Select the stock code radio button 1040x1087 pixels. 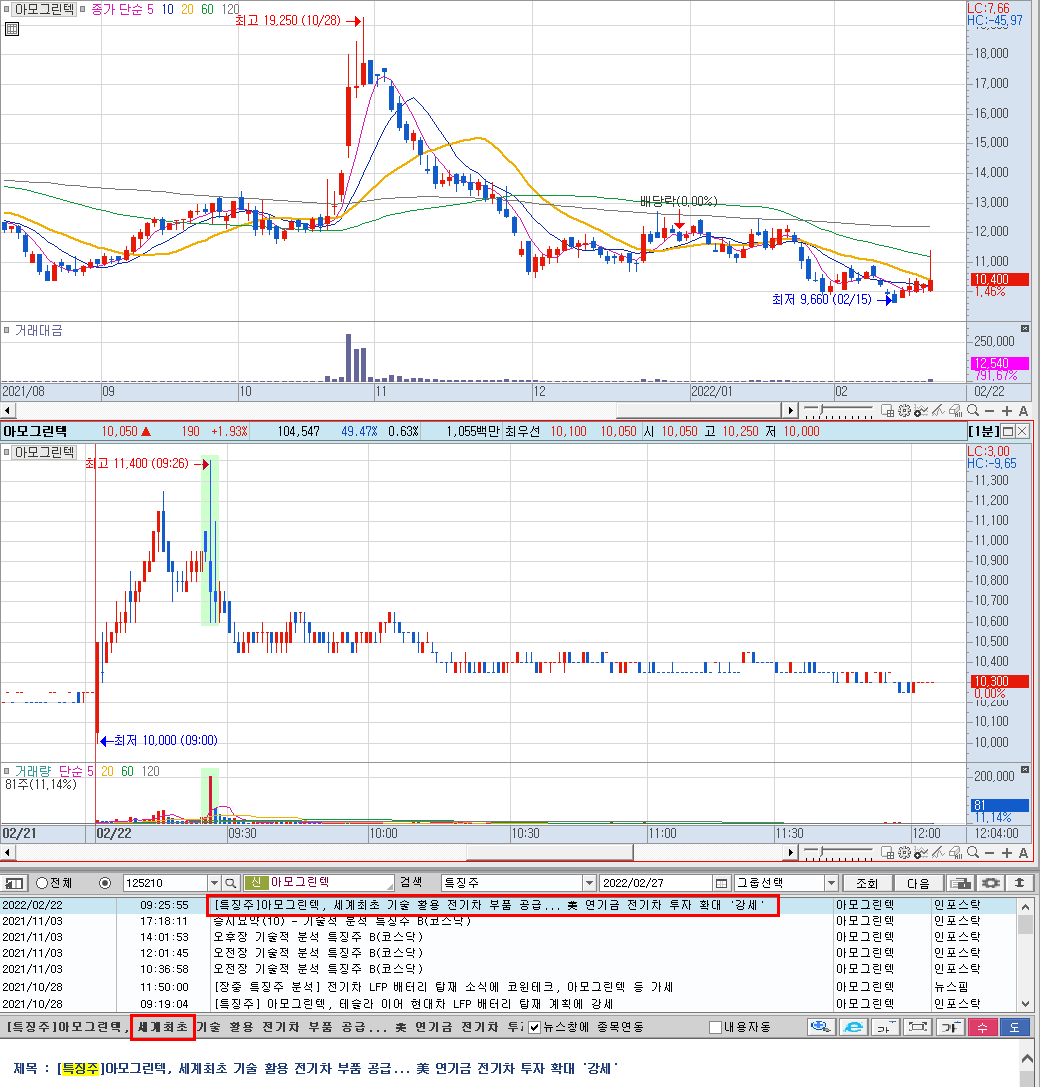[105, 882]
